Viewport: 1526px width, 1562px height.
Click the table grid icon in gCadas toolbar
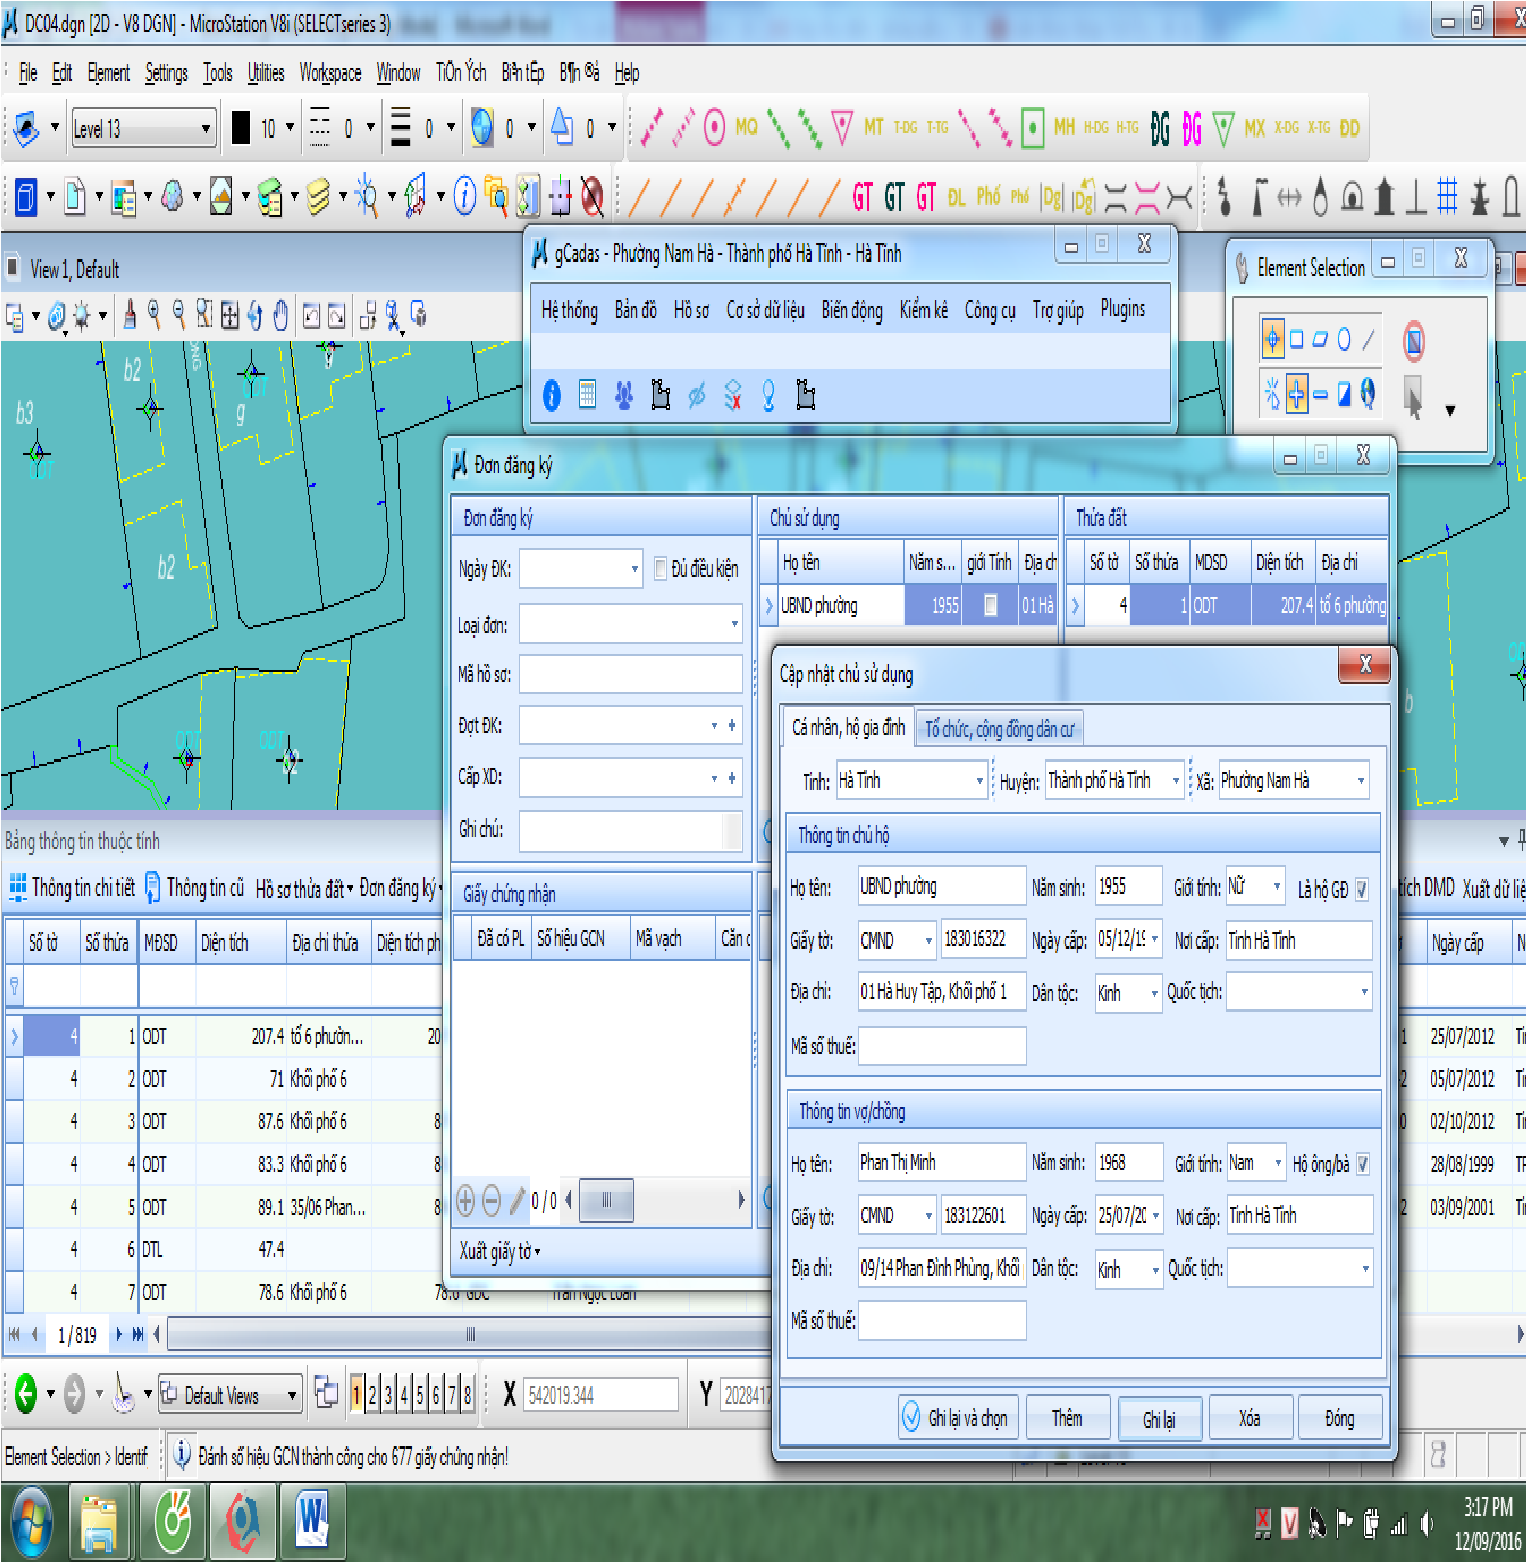(587, 396)
